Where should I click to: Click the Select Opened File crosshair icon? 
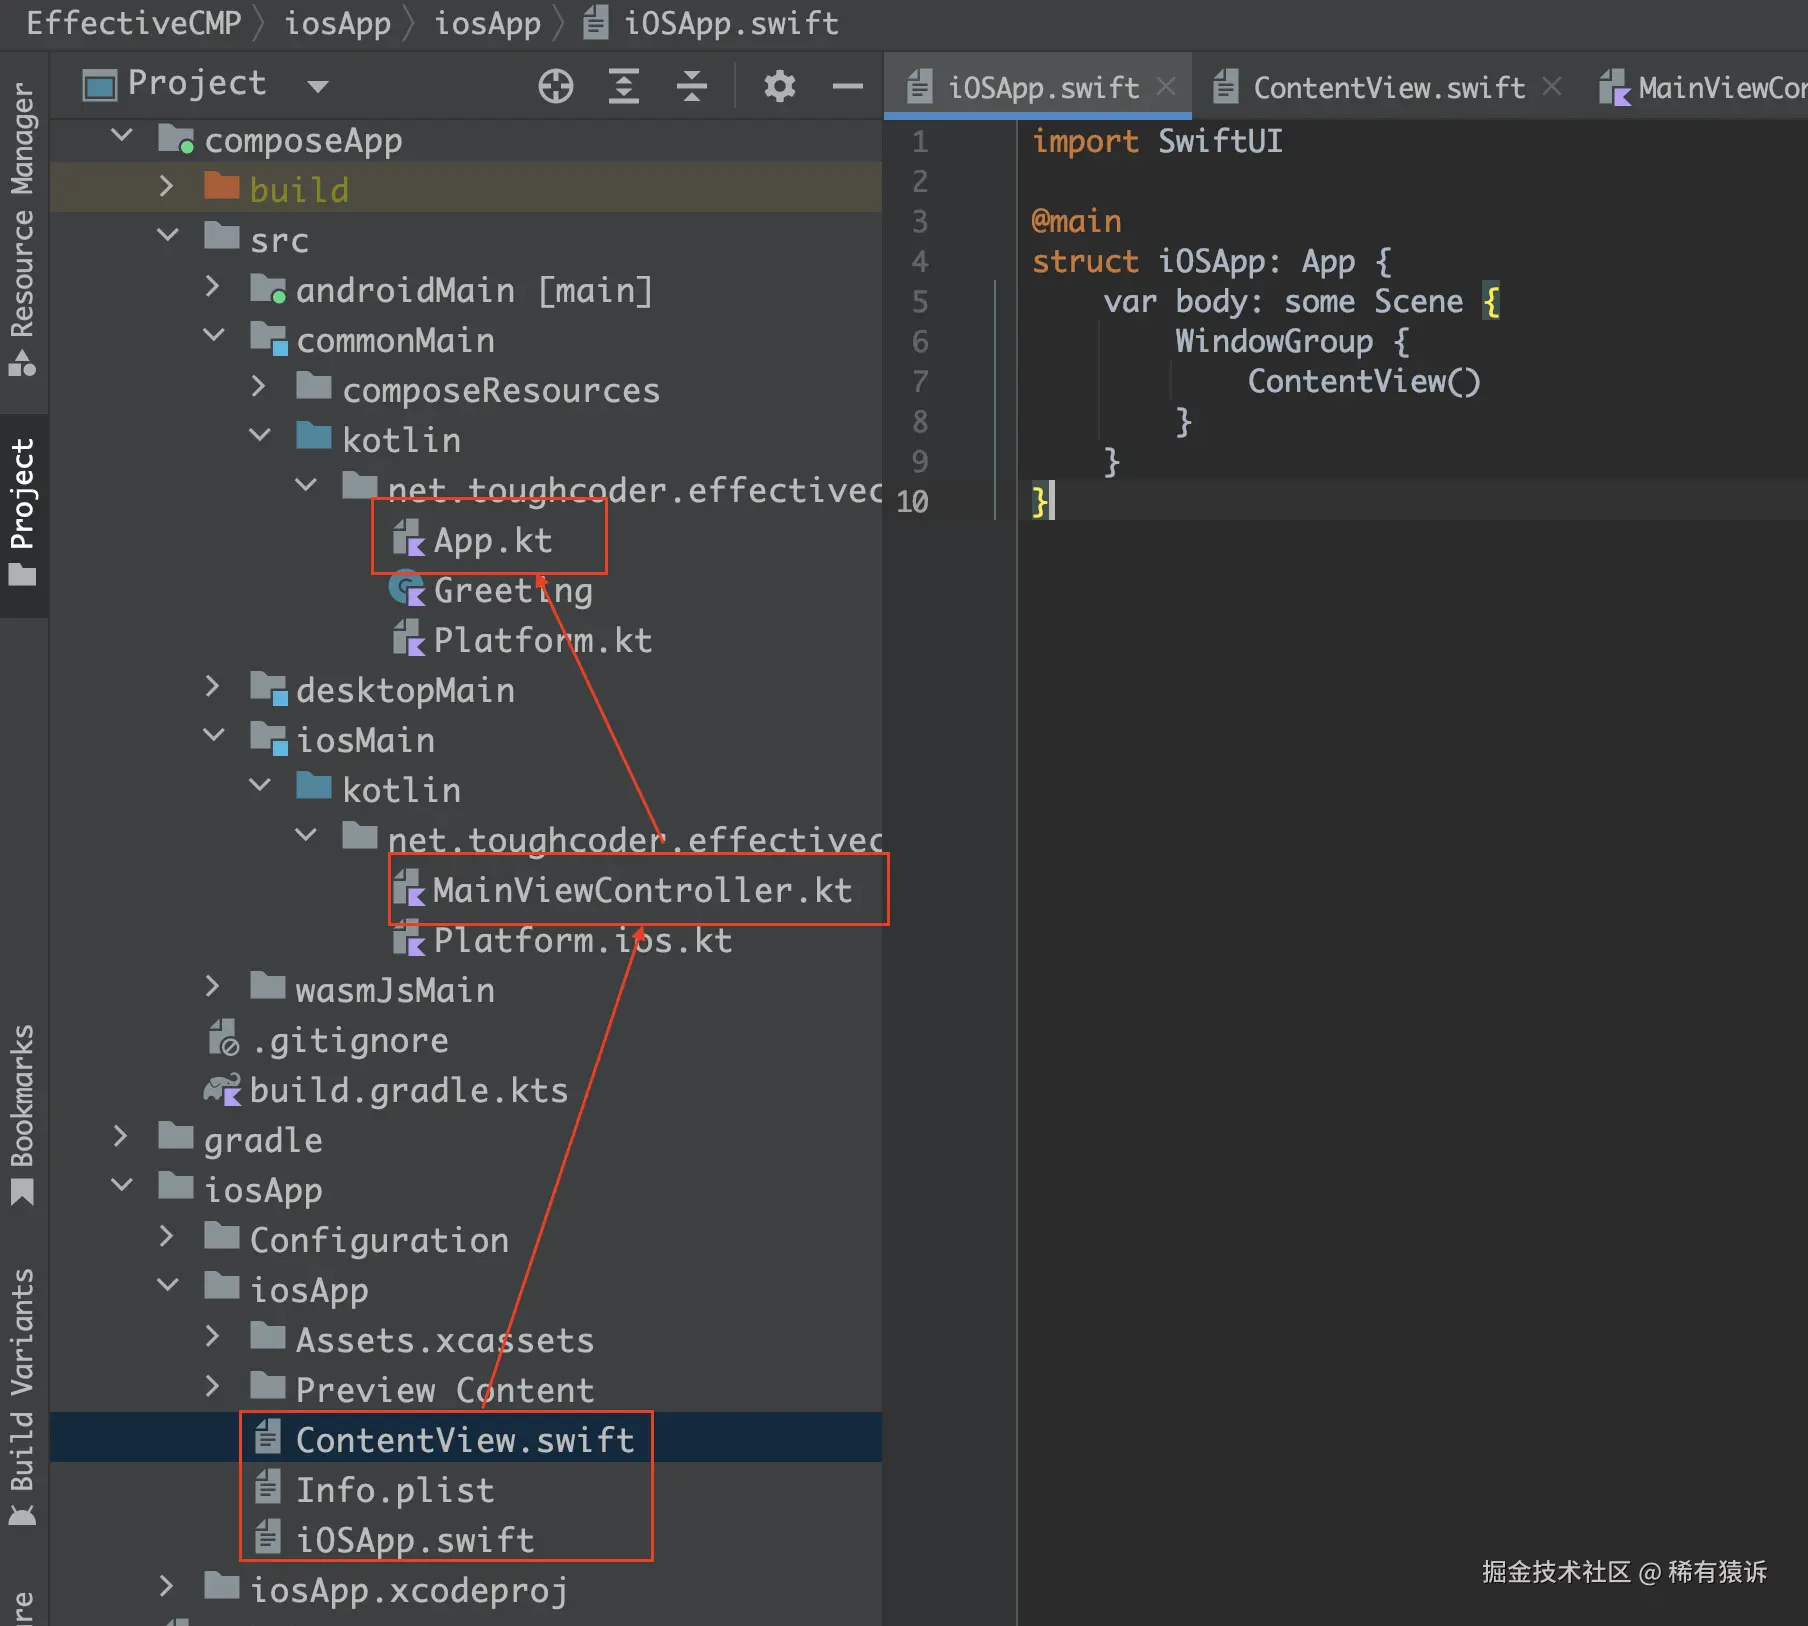[555, 87]
